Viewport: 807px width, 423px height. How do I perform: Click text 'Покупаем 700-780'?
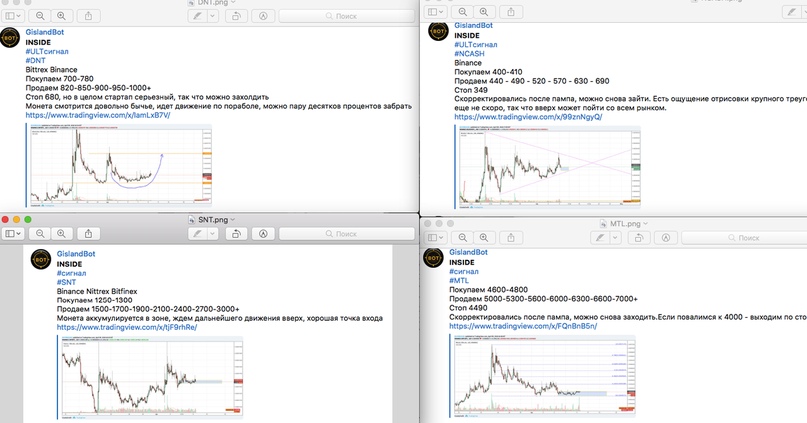point(60,79)
